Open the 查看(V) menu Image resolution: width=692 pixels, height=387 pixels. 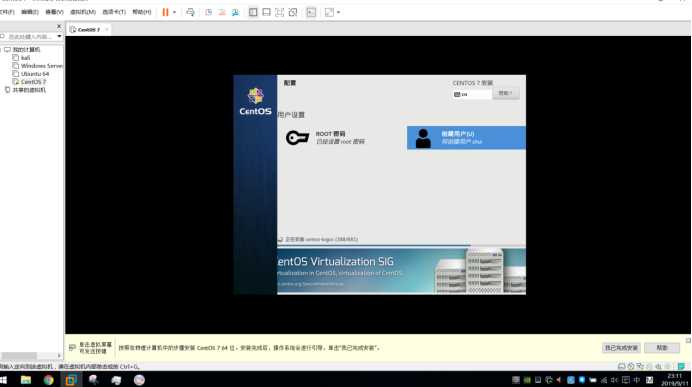tap(54, 12)
